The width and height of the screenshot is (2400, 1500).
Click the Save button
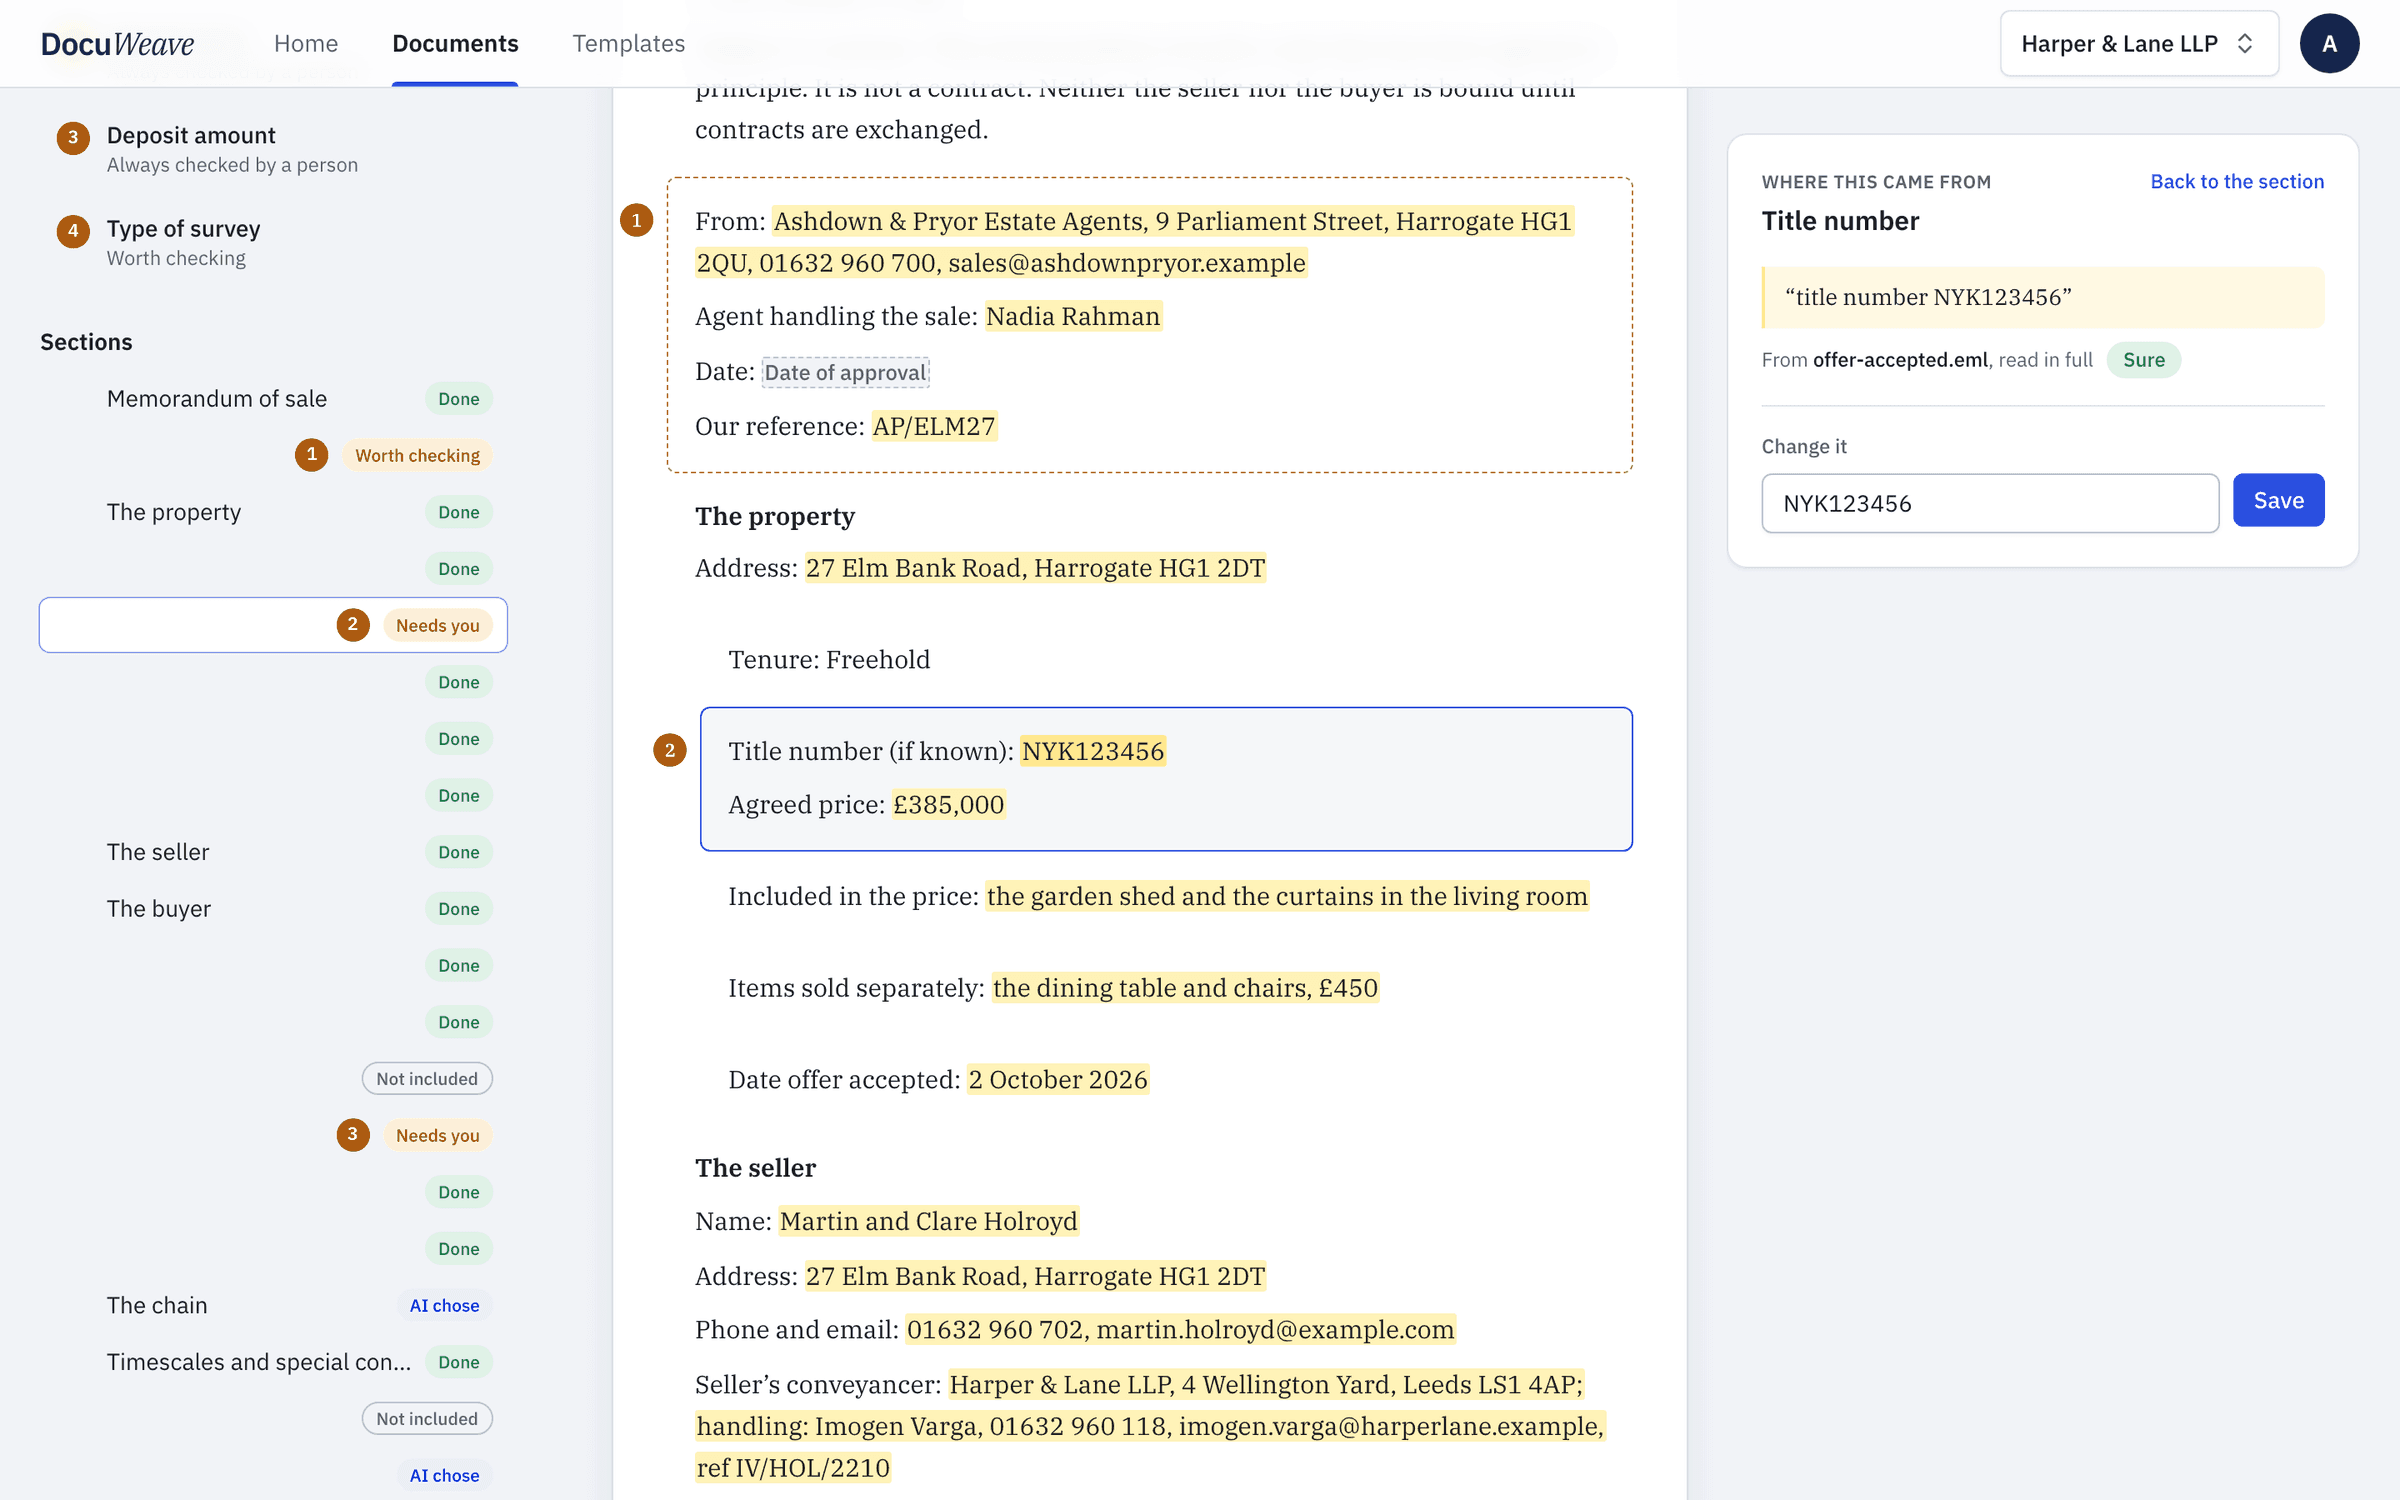[x=2278, y=500]
